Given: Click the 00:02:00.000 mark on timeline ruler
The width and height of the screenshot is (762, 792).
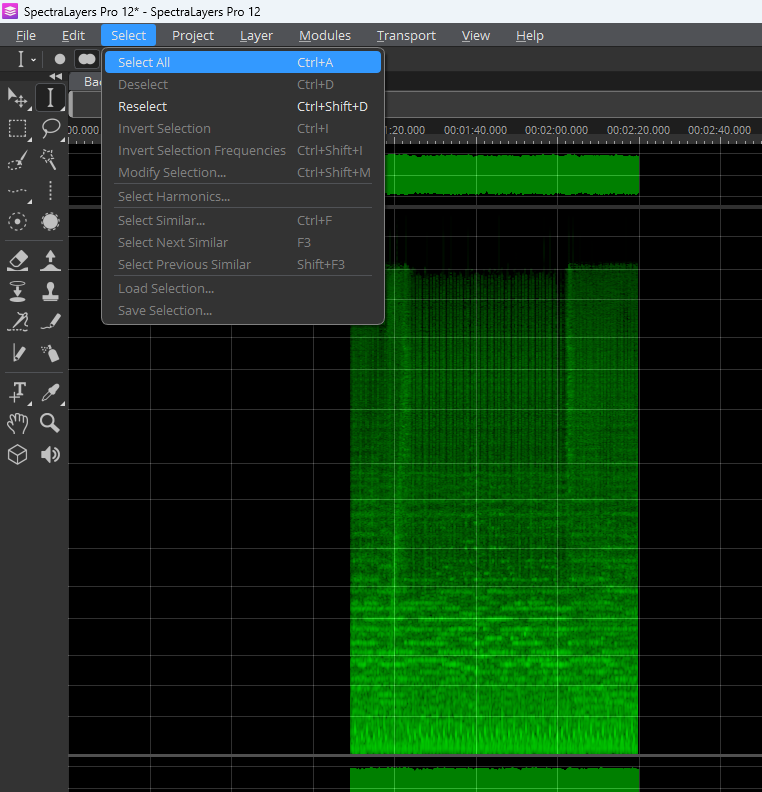Looking at the screenshot, I should 557,130.
